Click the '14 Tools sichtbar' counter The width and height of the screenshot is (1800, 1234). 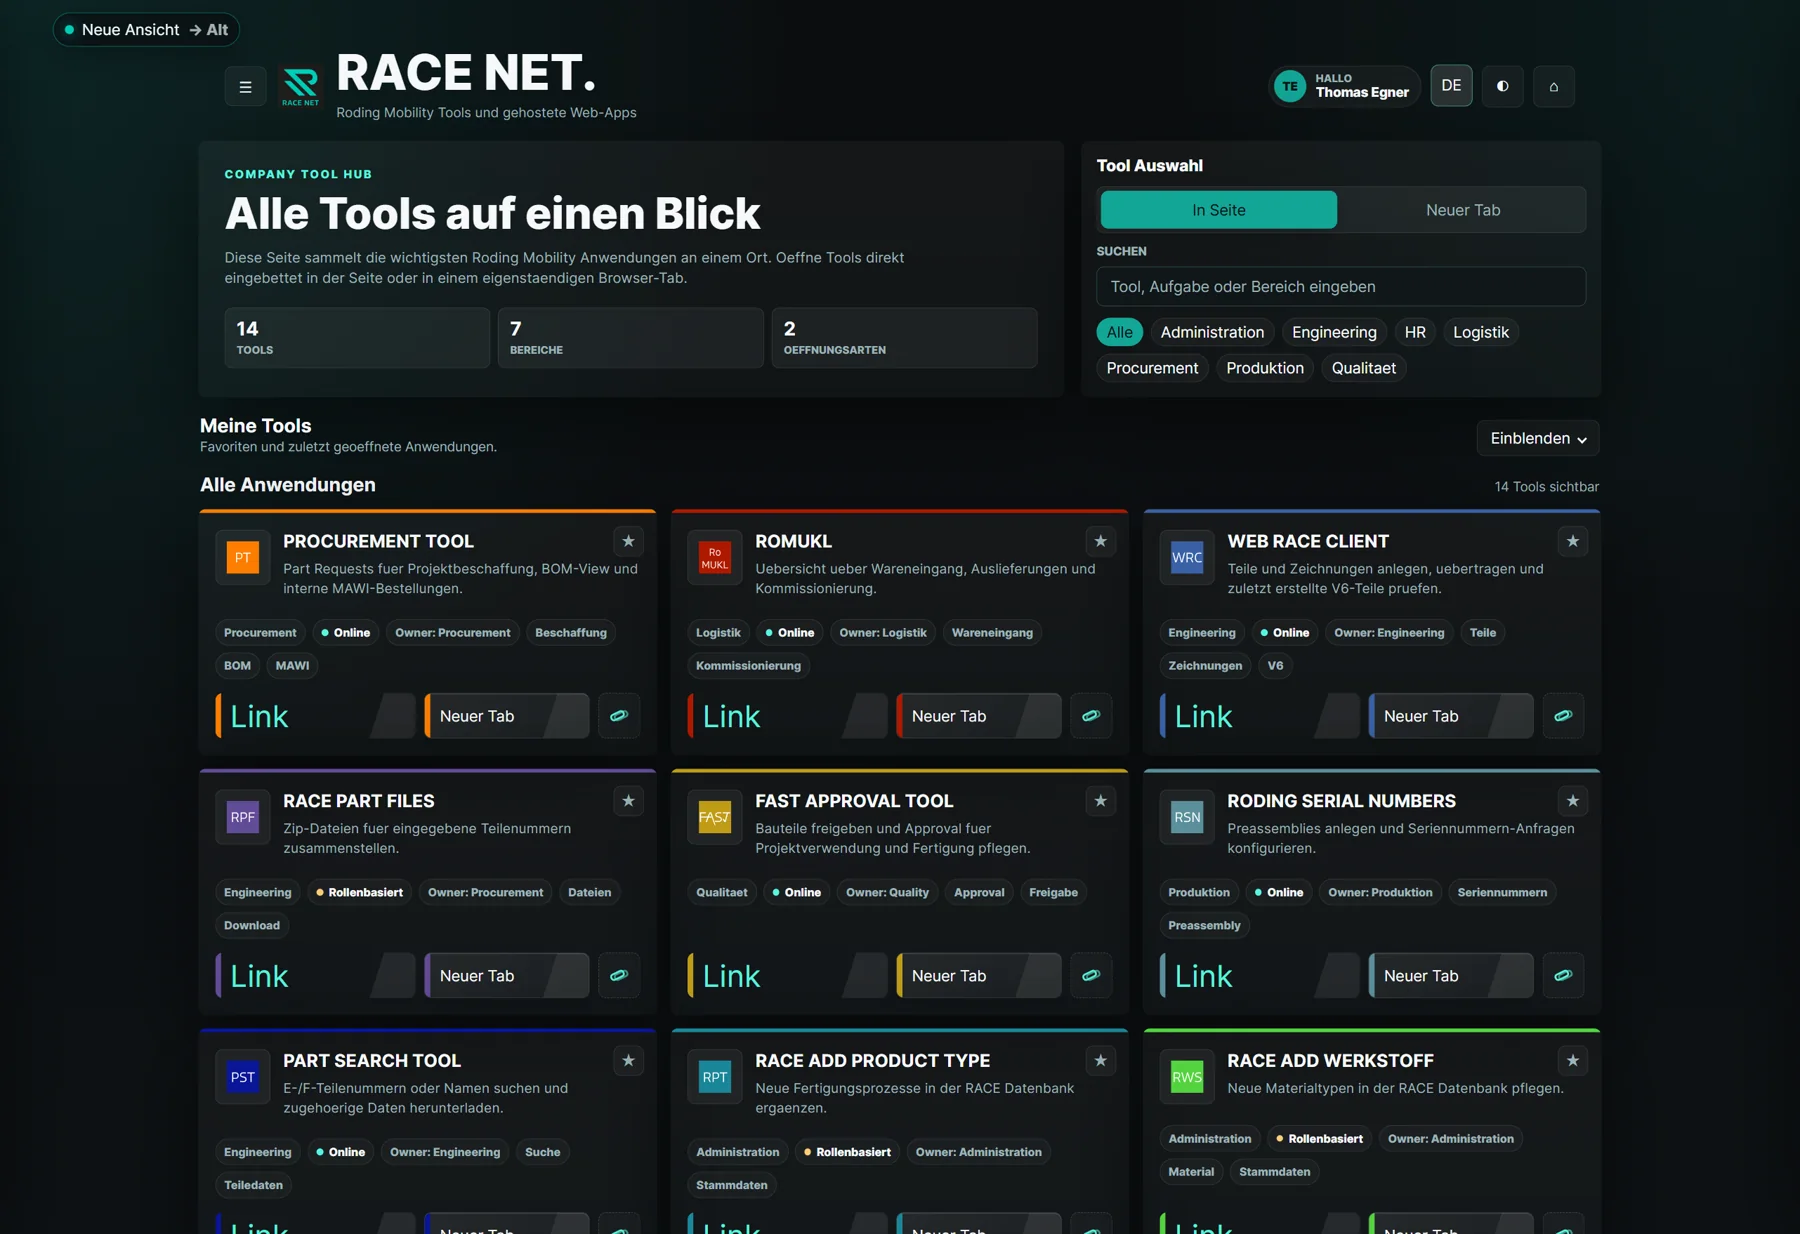pyautogui.click(x=1546, y=487)
